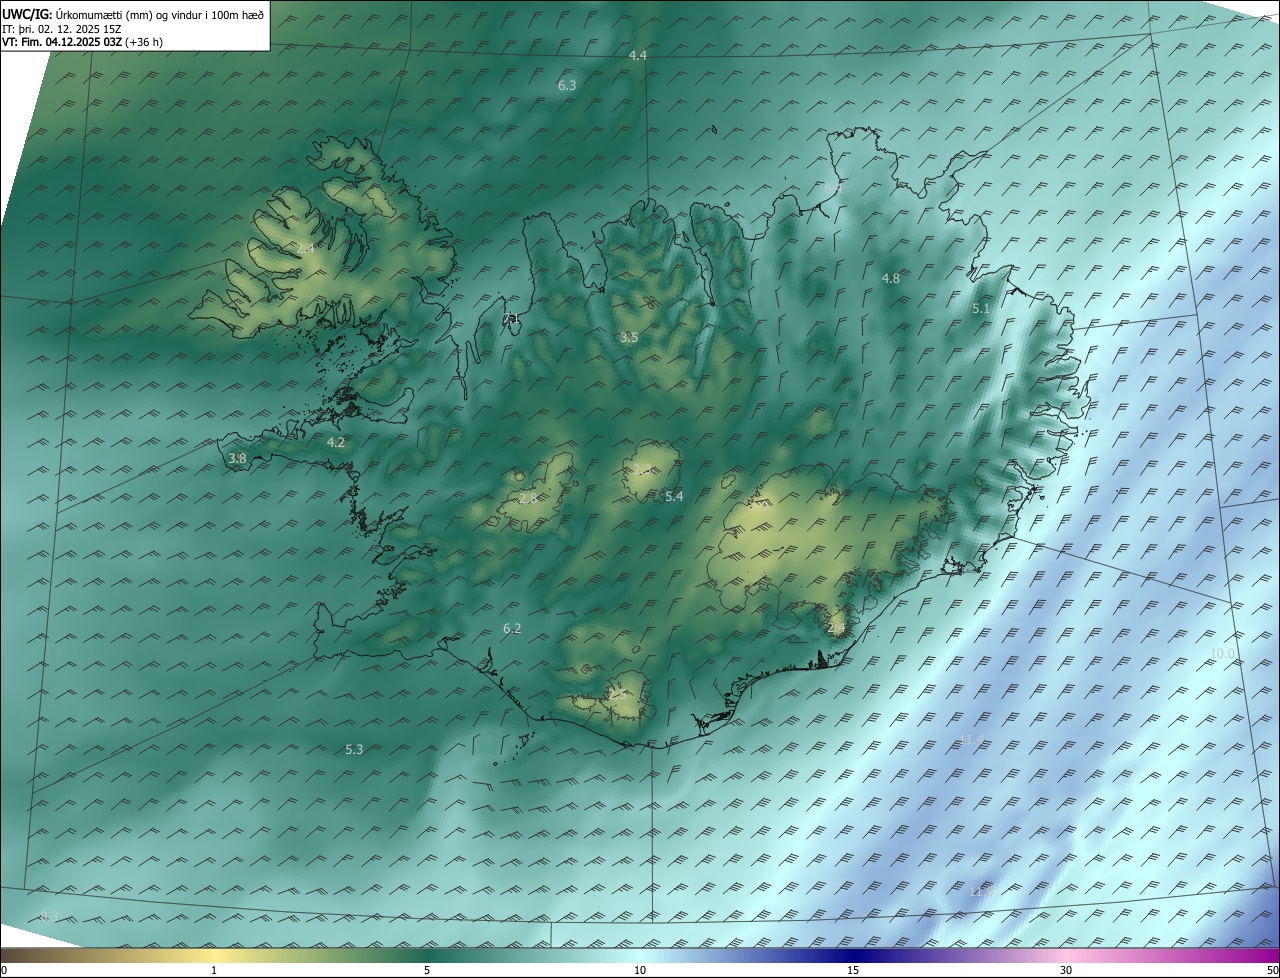Click the 0 tick on the color scale

(4, 970)
